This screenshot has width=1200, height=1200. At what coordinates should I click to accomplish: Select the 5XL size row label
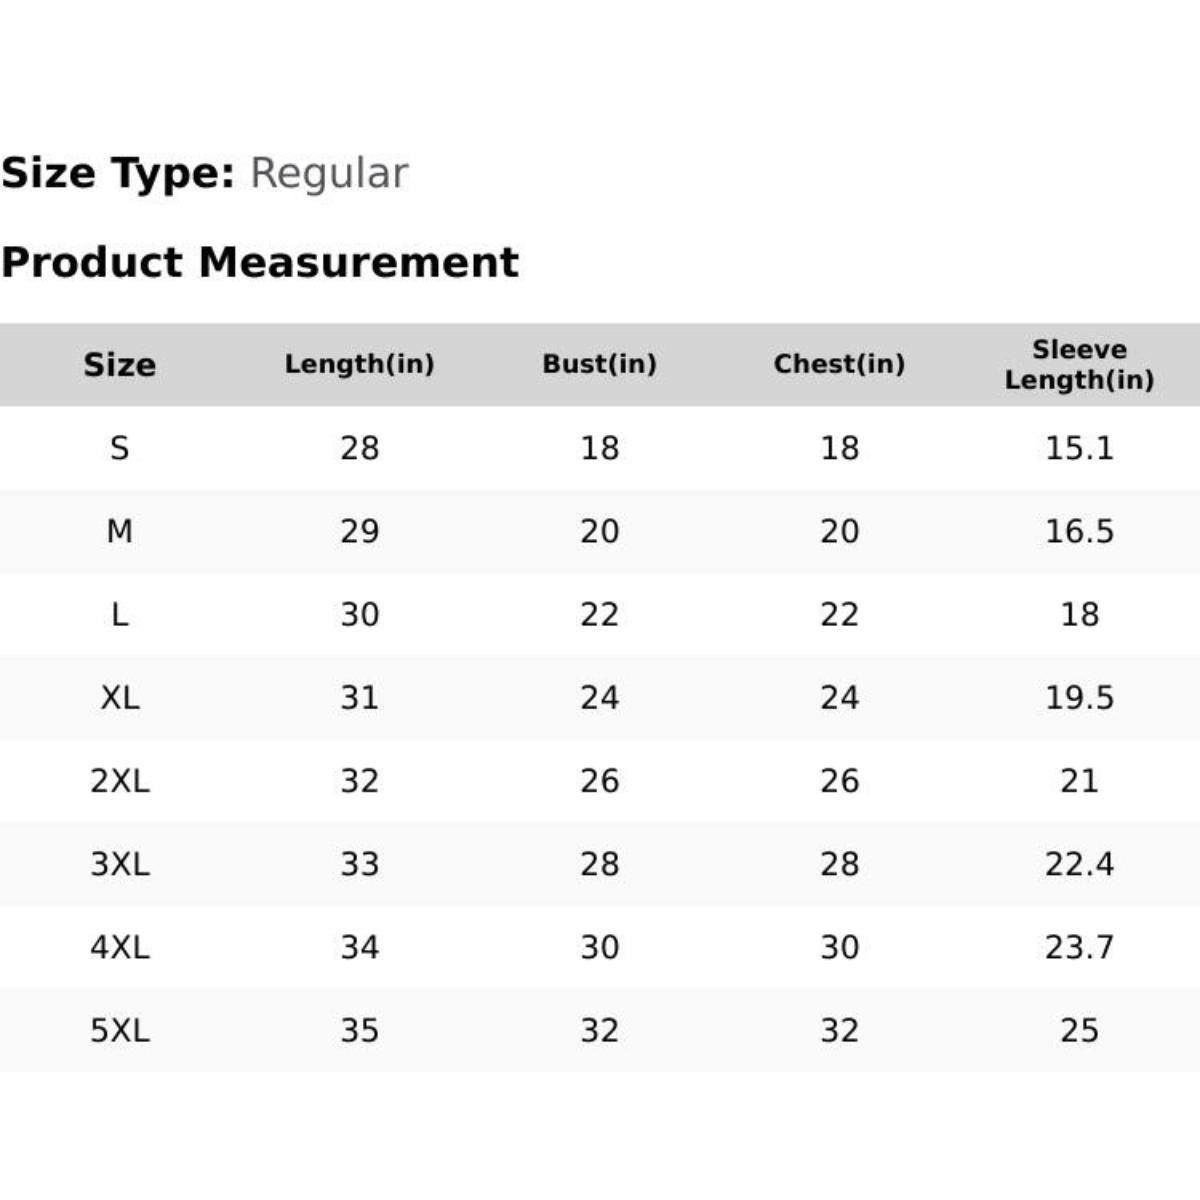[119, 1030]
